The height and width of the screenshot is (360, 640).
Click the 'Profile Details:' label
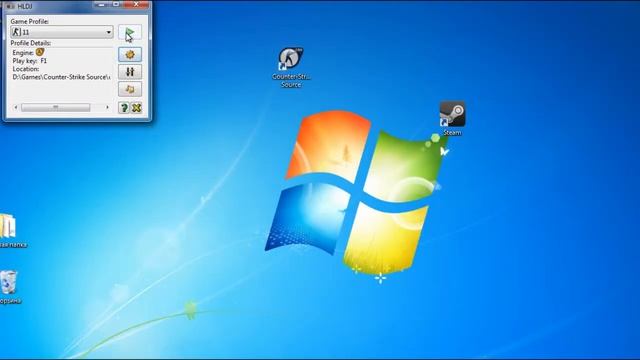[x=31, y=43]
